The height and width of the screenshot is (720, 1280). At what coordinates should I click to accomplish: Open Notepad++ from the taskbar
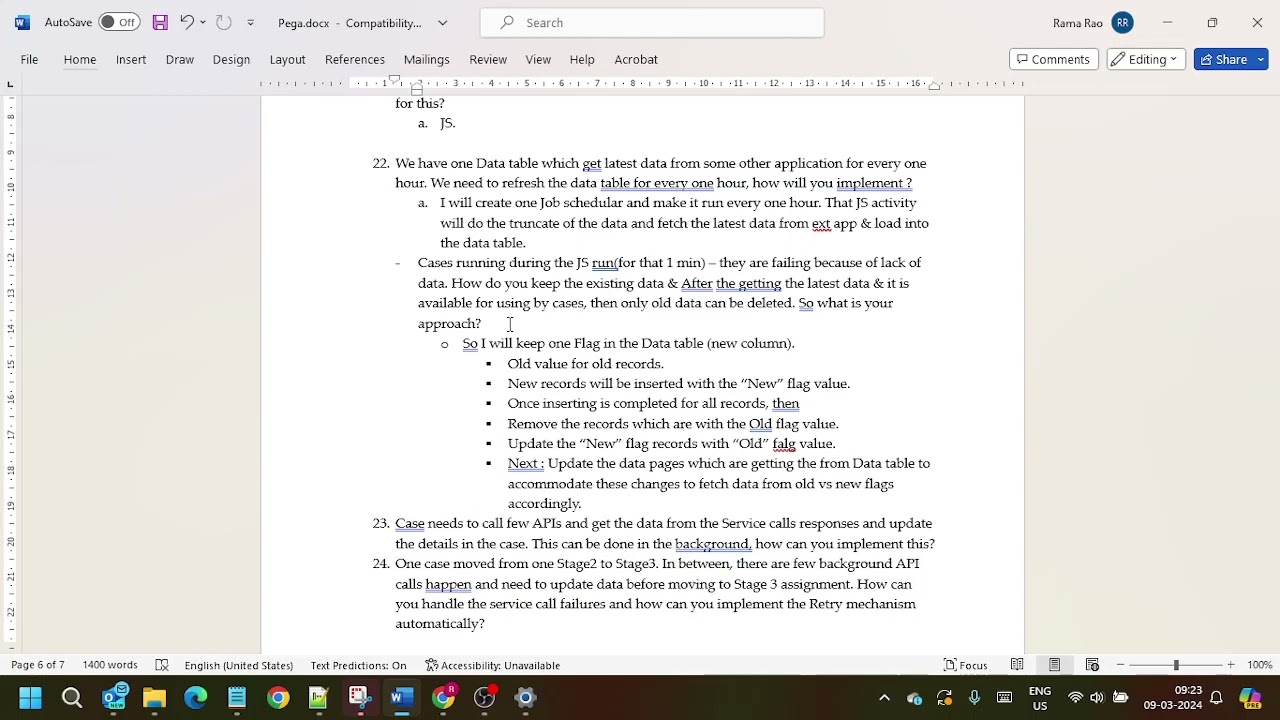click(x=319, y=697)
